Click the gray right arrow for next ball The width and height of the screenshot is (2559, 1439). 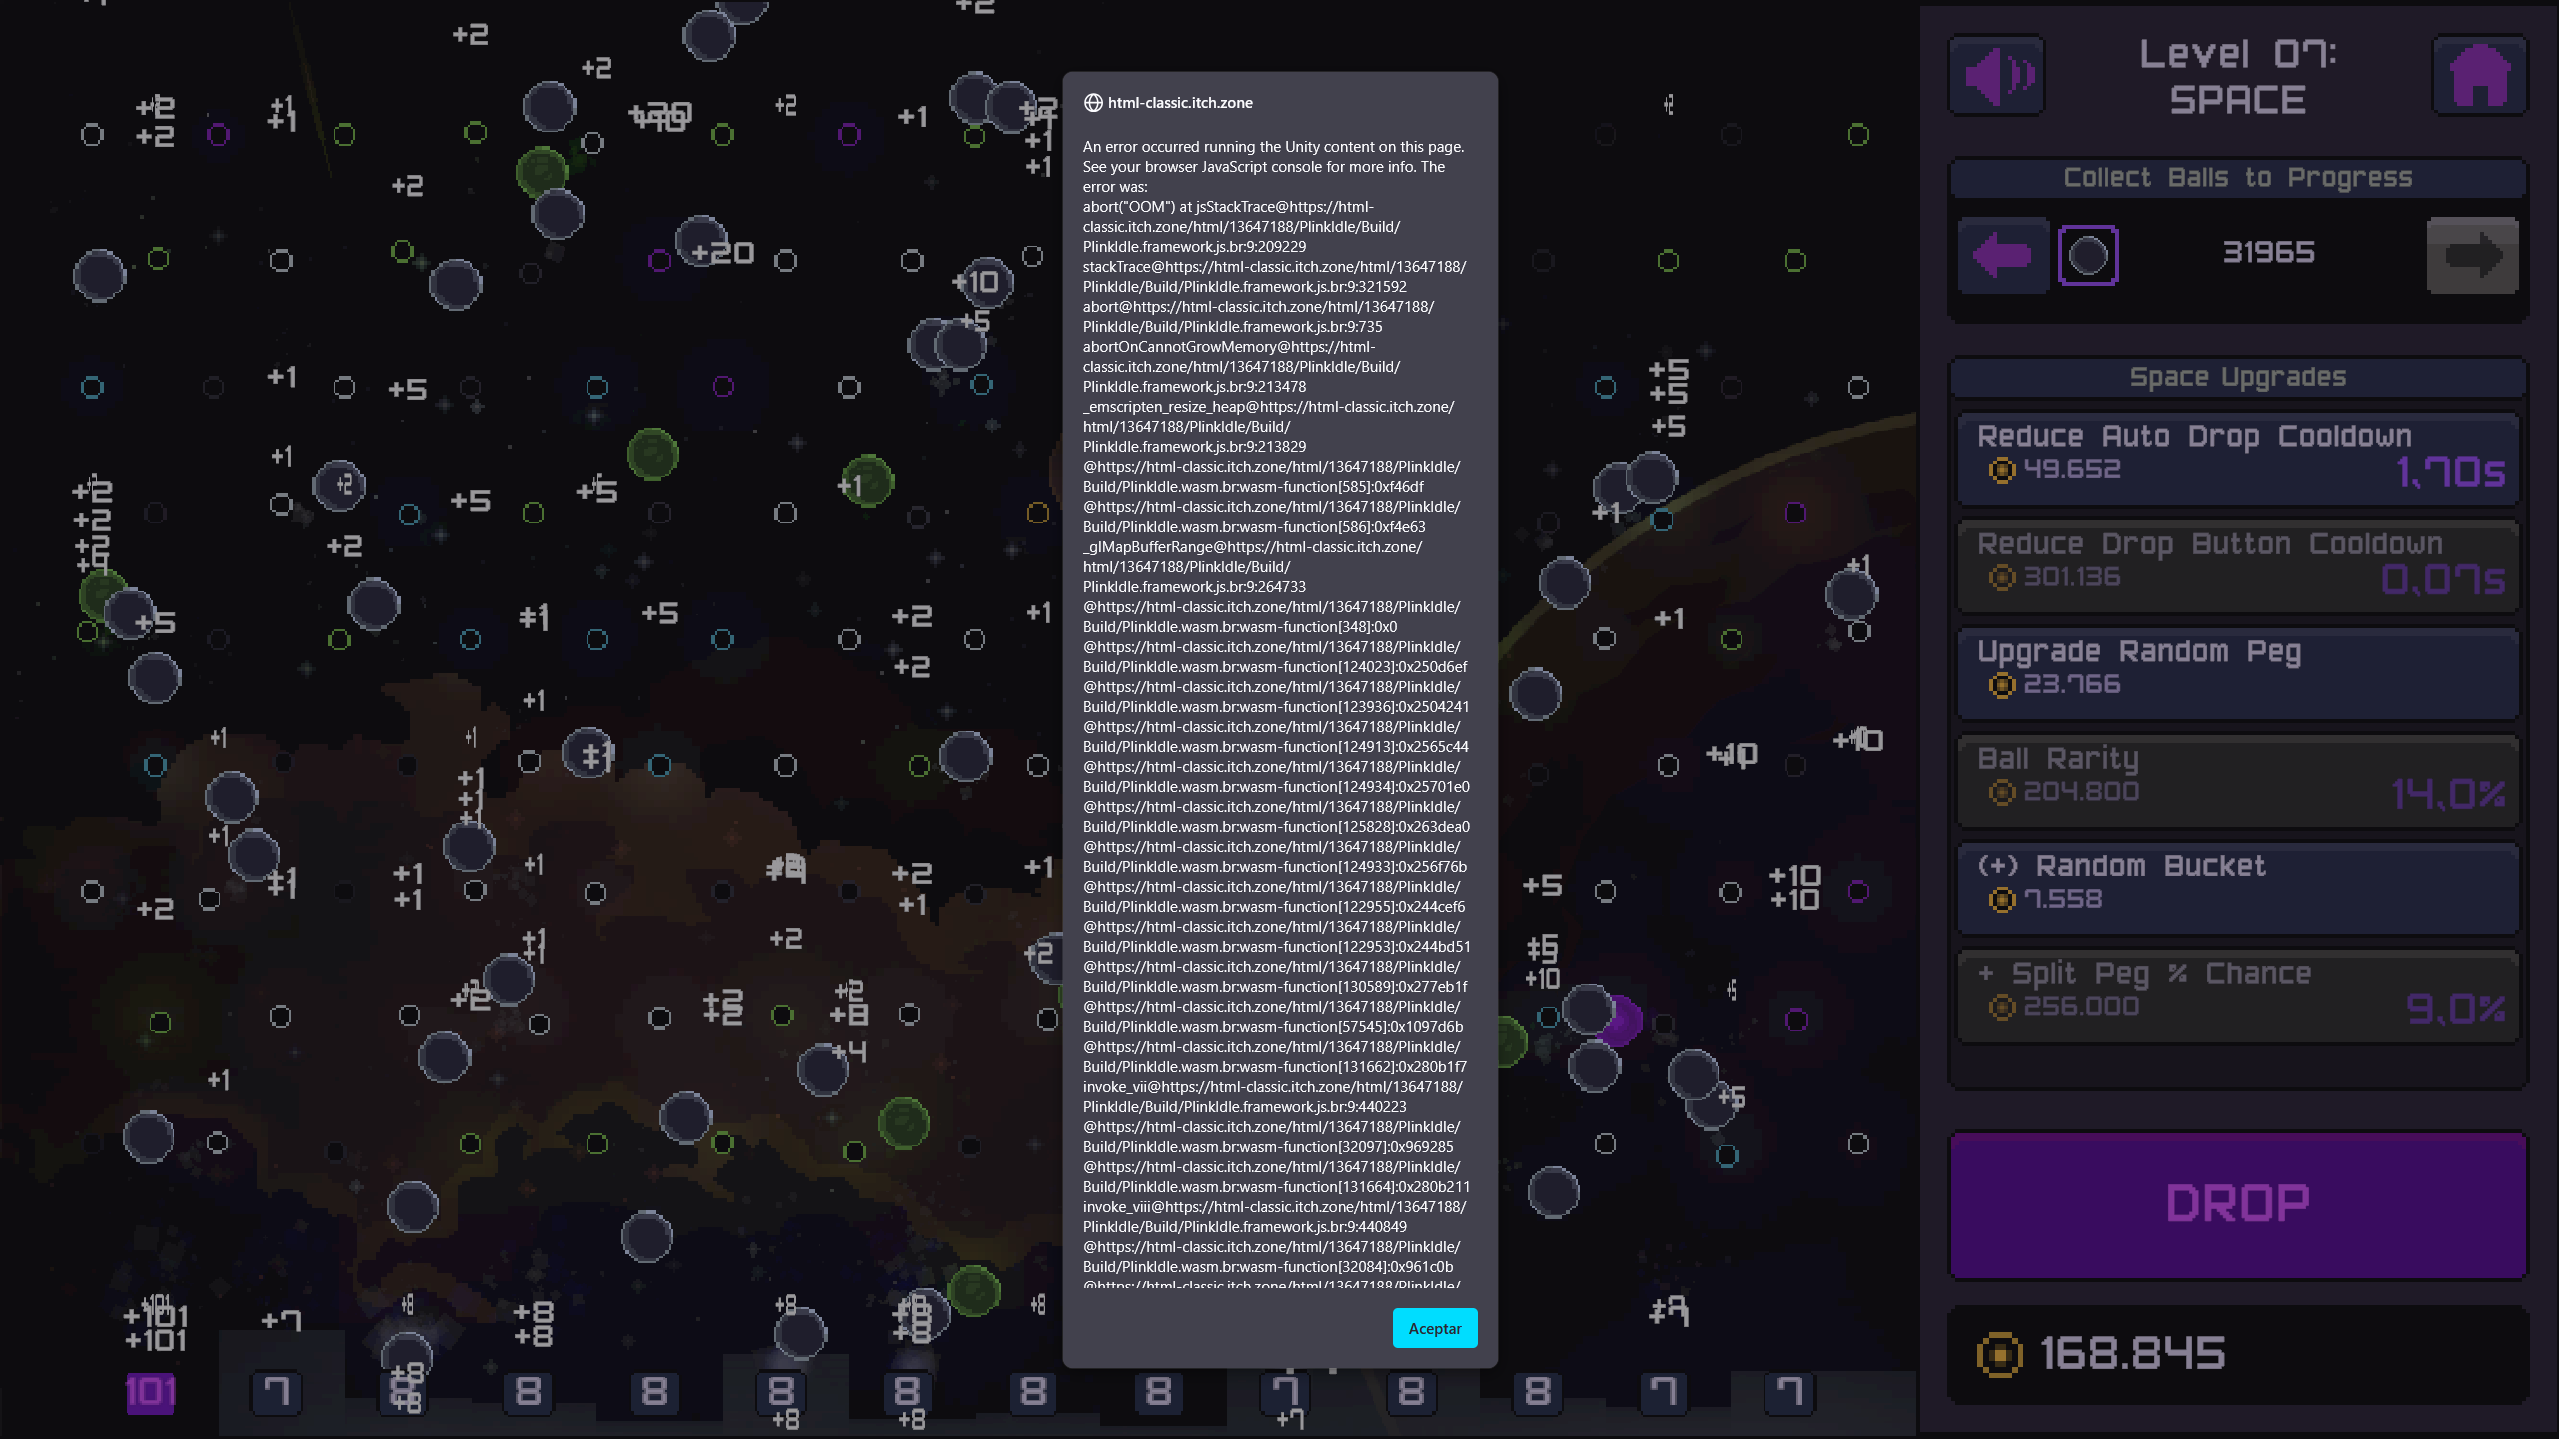[2472, 256]
